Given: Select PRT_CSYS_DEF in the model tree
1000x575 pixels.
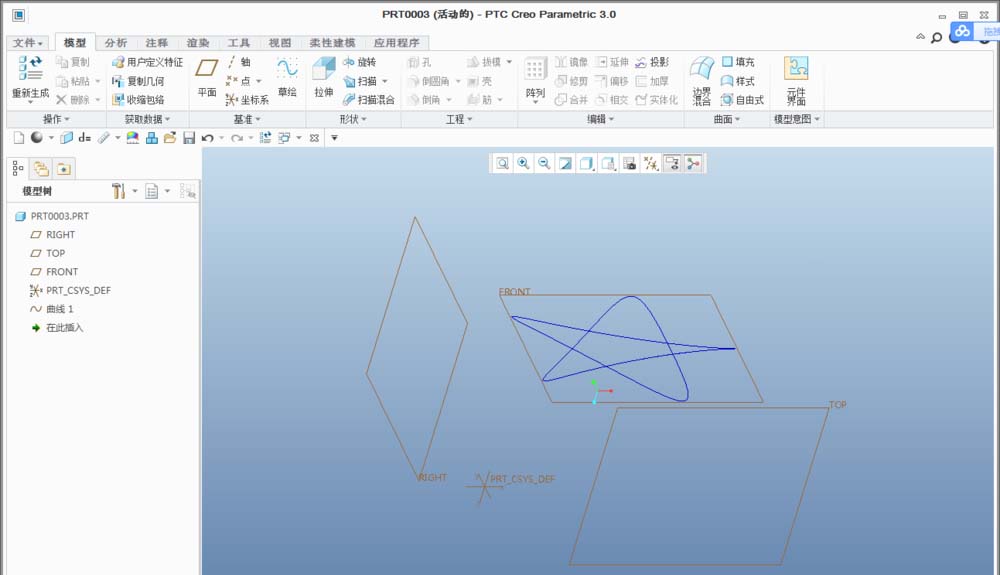Looking at the screenshot, I should 70,291.
